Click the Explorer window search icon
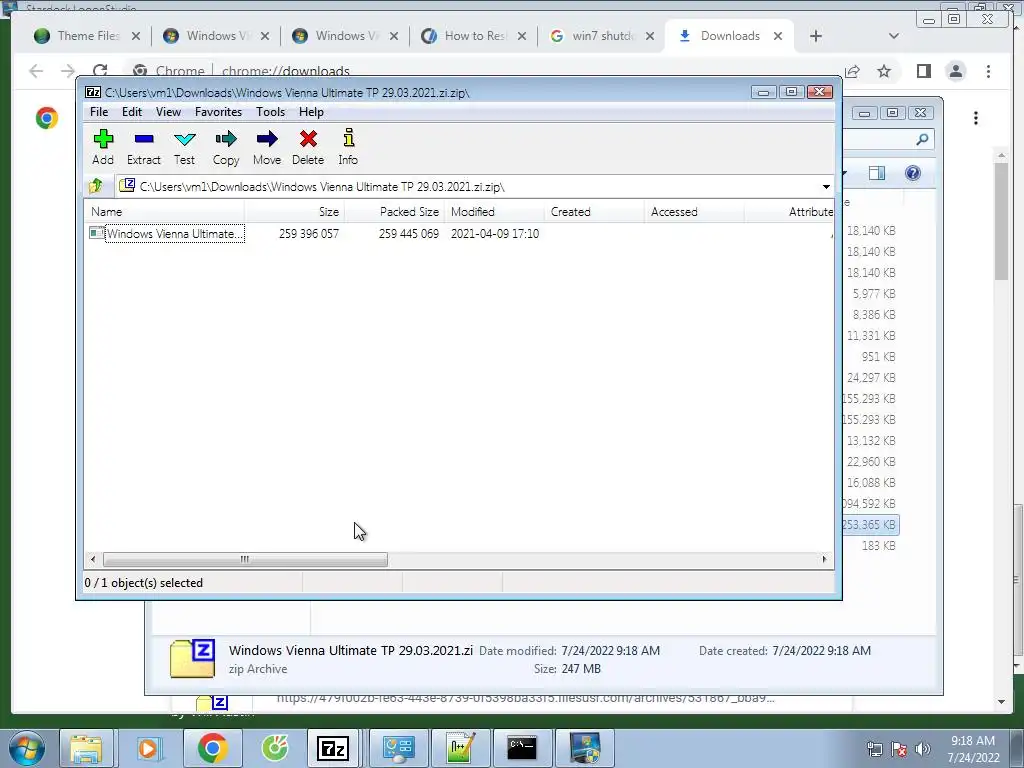This screenshot has height=768, width=1024. coord(922,139)
